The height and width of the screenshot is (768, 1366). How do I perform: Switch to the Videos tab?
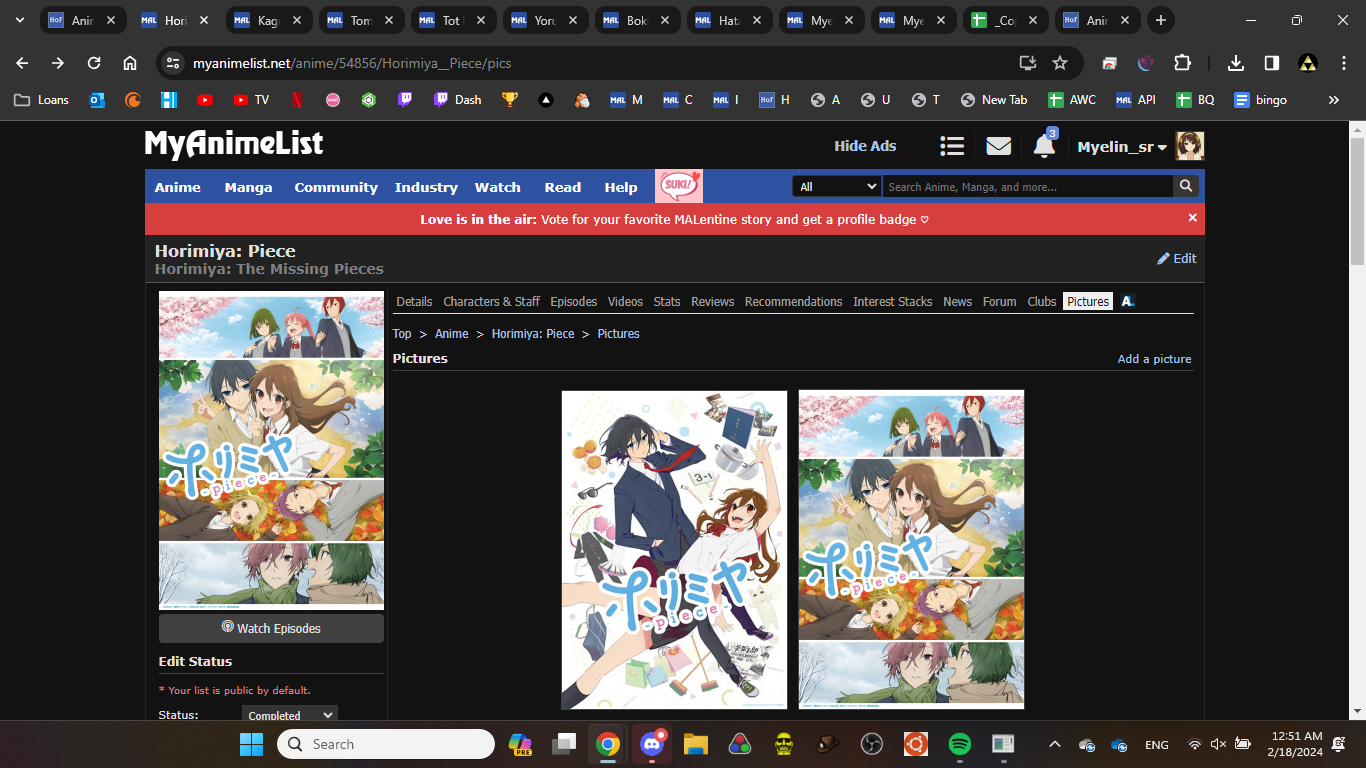pos(625,301)
